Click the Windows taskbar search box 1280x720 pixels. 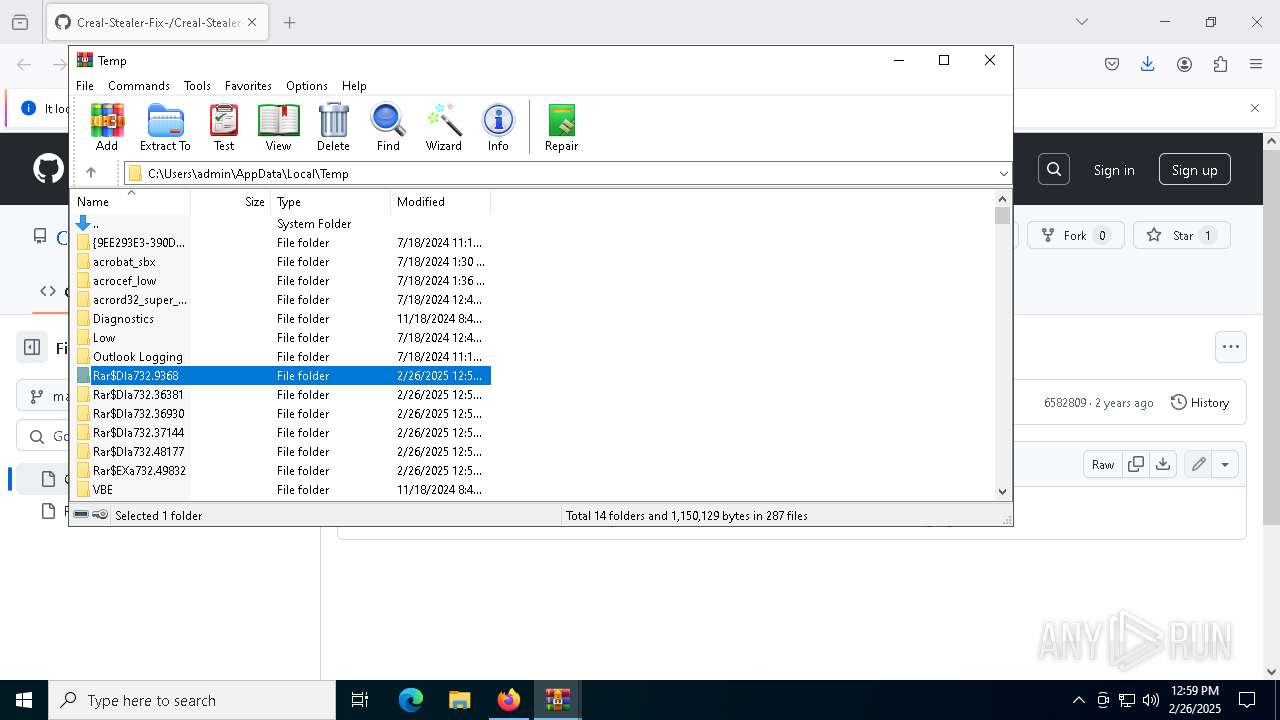[x=192, y=700]
